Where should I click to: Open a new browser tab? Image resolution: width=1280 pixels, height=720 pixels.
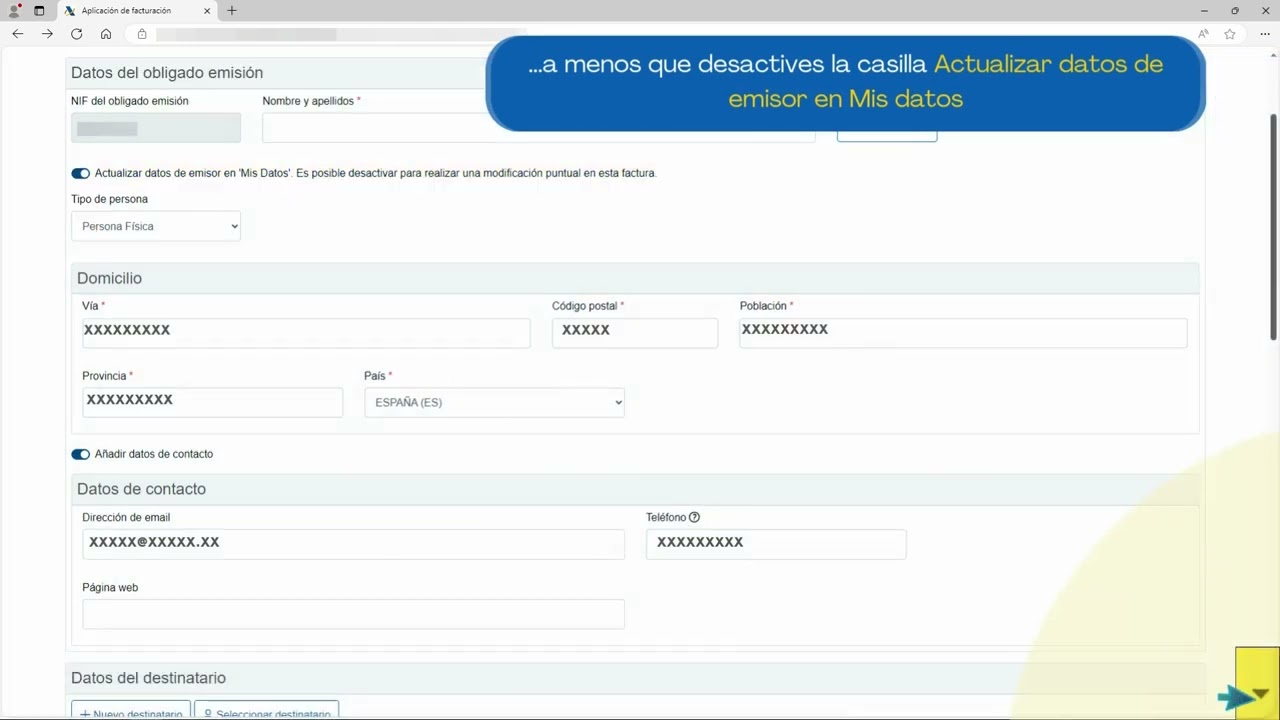pyautogui.click(x=232, y=10)
